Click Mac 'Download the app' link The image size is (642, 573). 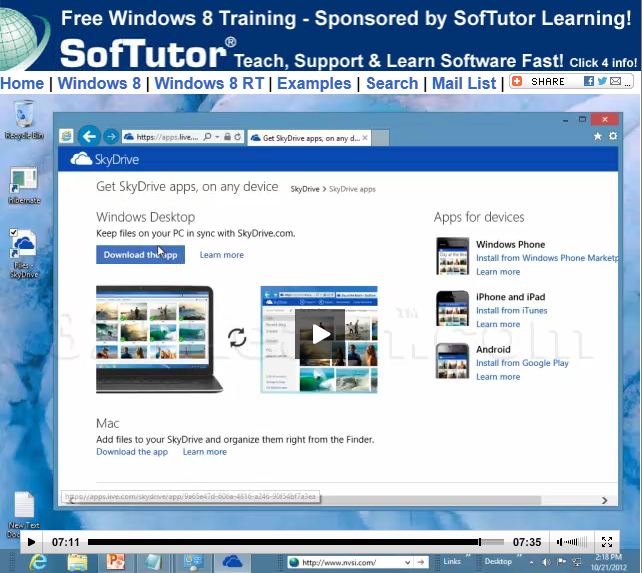coord(132,452)
